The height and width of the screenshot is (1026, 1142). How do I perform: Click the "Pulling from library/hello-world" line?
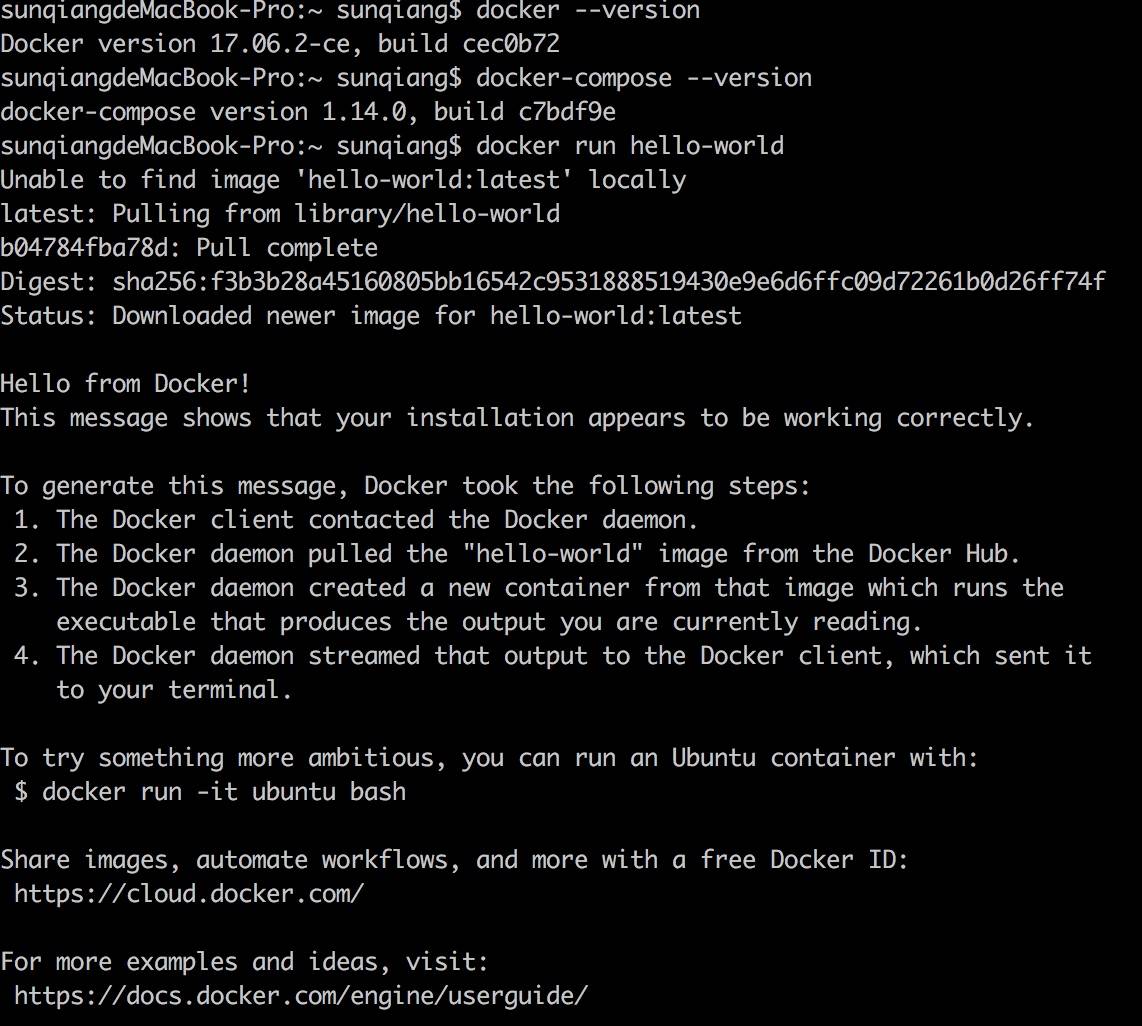click(280, 214)
